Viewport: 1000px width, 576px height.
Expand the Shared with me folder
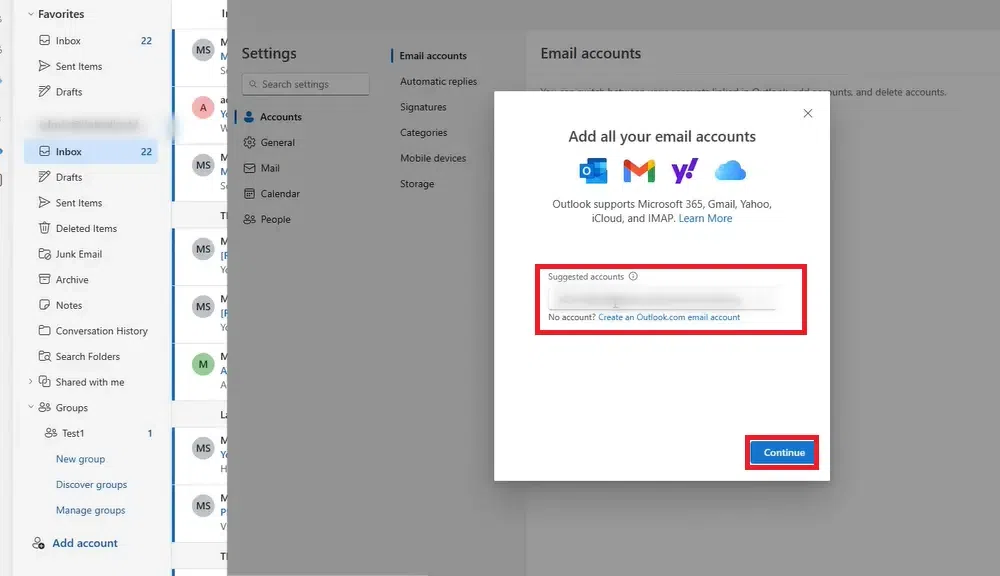(30, 381)
